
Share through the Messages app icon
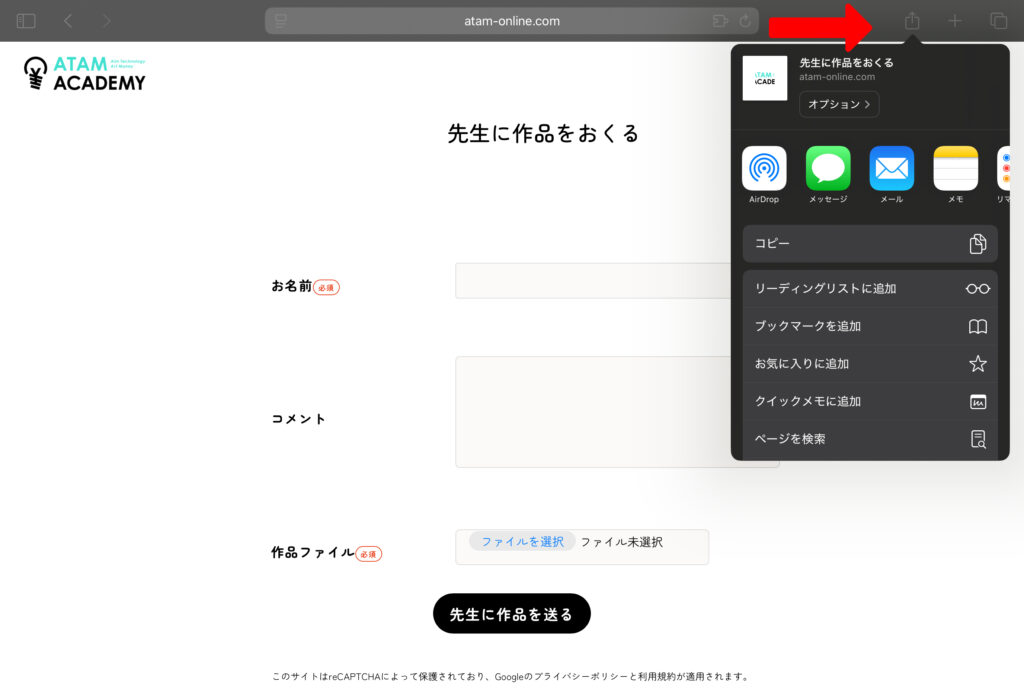[x=828, y=168]
